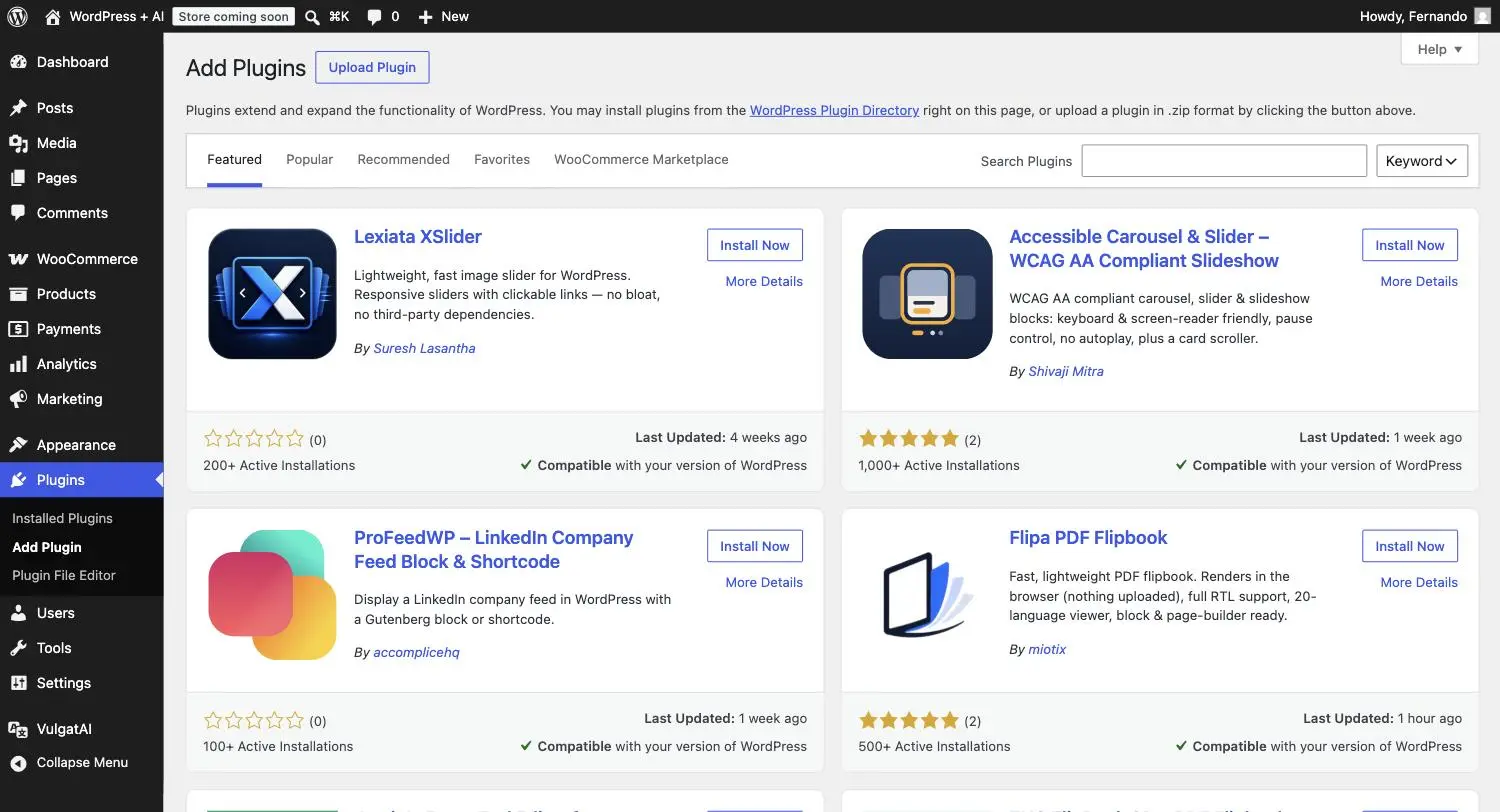
Task: Switch to the Popular tab
Action: coord(309,160)
